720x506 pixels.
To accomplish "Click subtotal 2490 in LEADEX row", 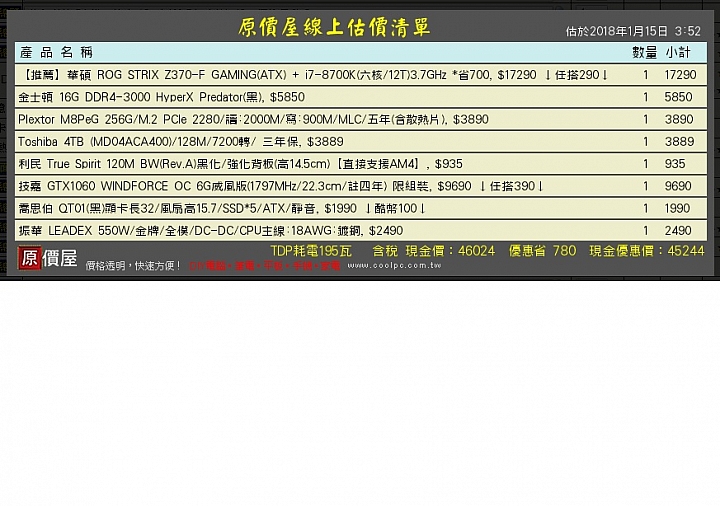I will pos(678,231).
